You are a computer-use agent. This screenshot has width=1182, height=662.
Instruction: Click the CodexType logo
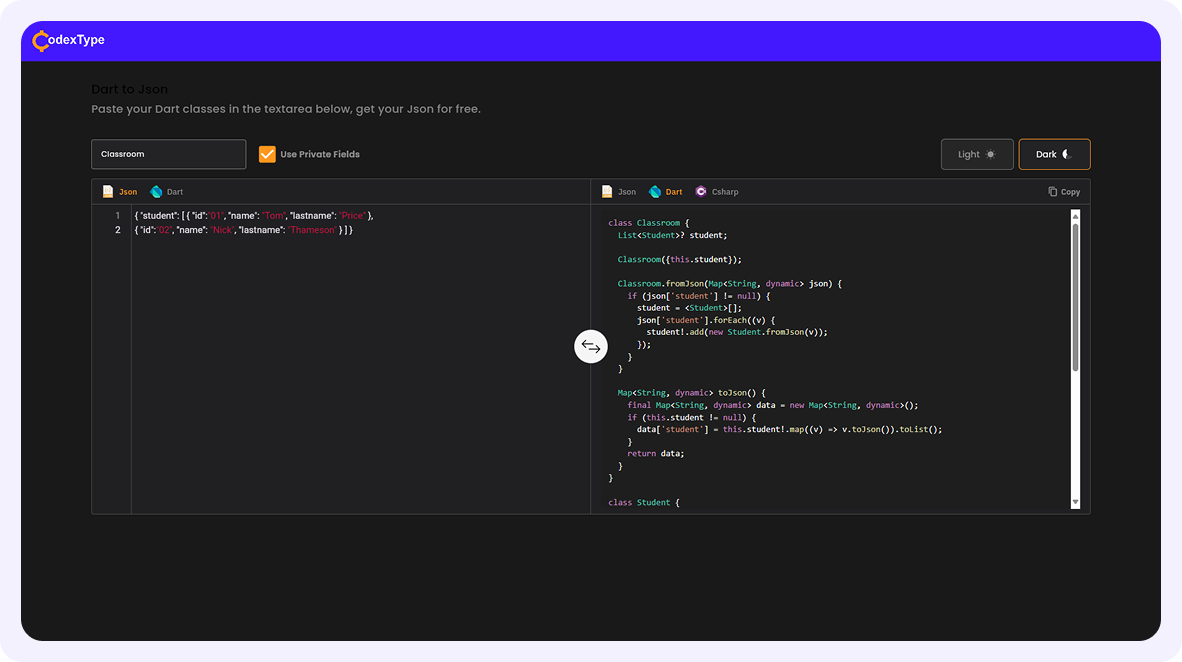coord(69,40)
